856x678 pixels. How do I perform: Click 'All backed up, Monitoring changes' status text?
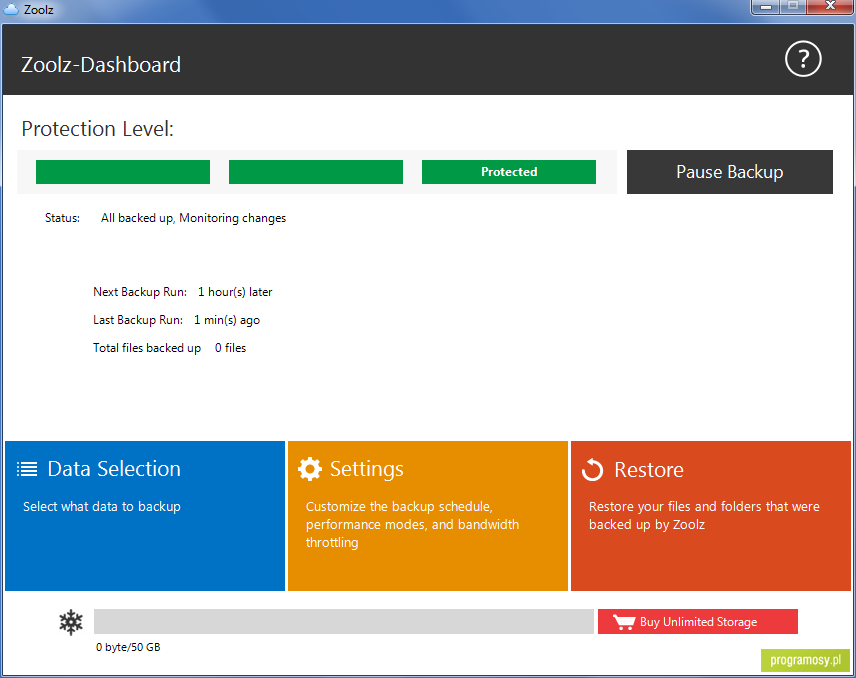[193, 218]
